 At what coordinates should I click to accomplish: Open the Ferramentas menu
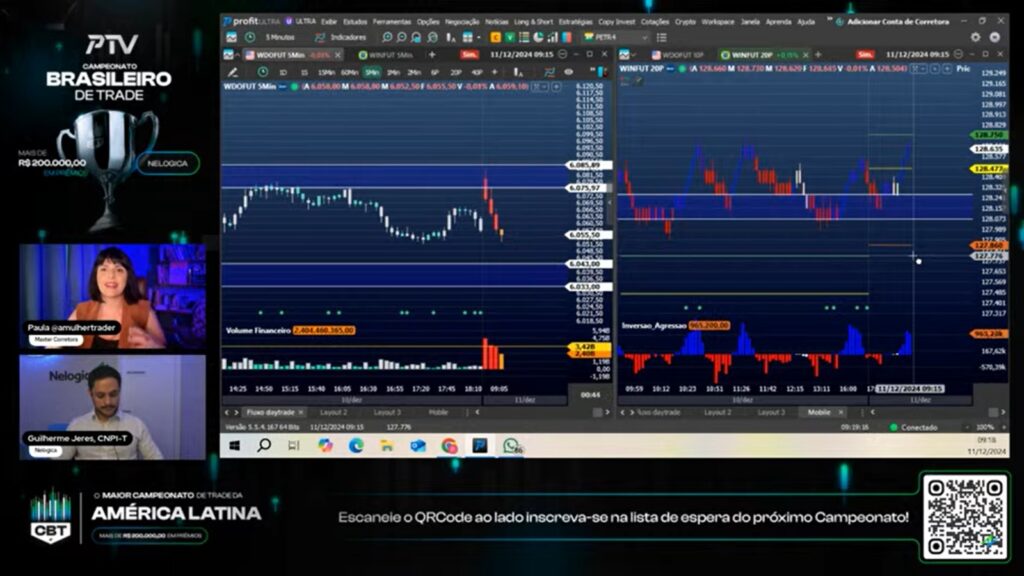392,21
